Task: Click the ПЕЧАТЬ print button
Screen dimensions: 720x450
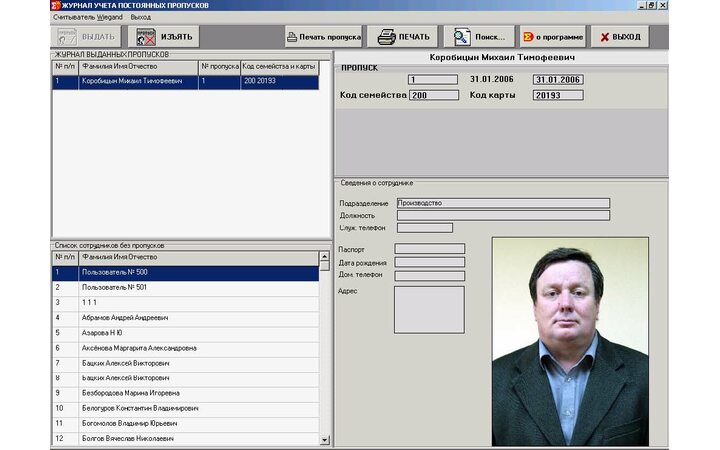Action: tap(402, 37)
